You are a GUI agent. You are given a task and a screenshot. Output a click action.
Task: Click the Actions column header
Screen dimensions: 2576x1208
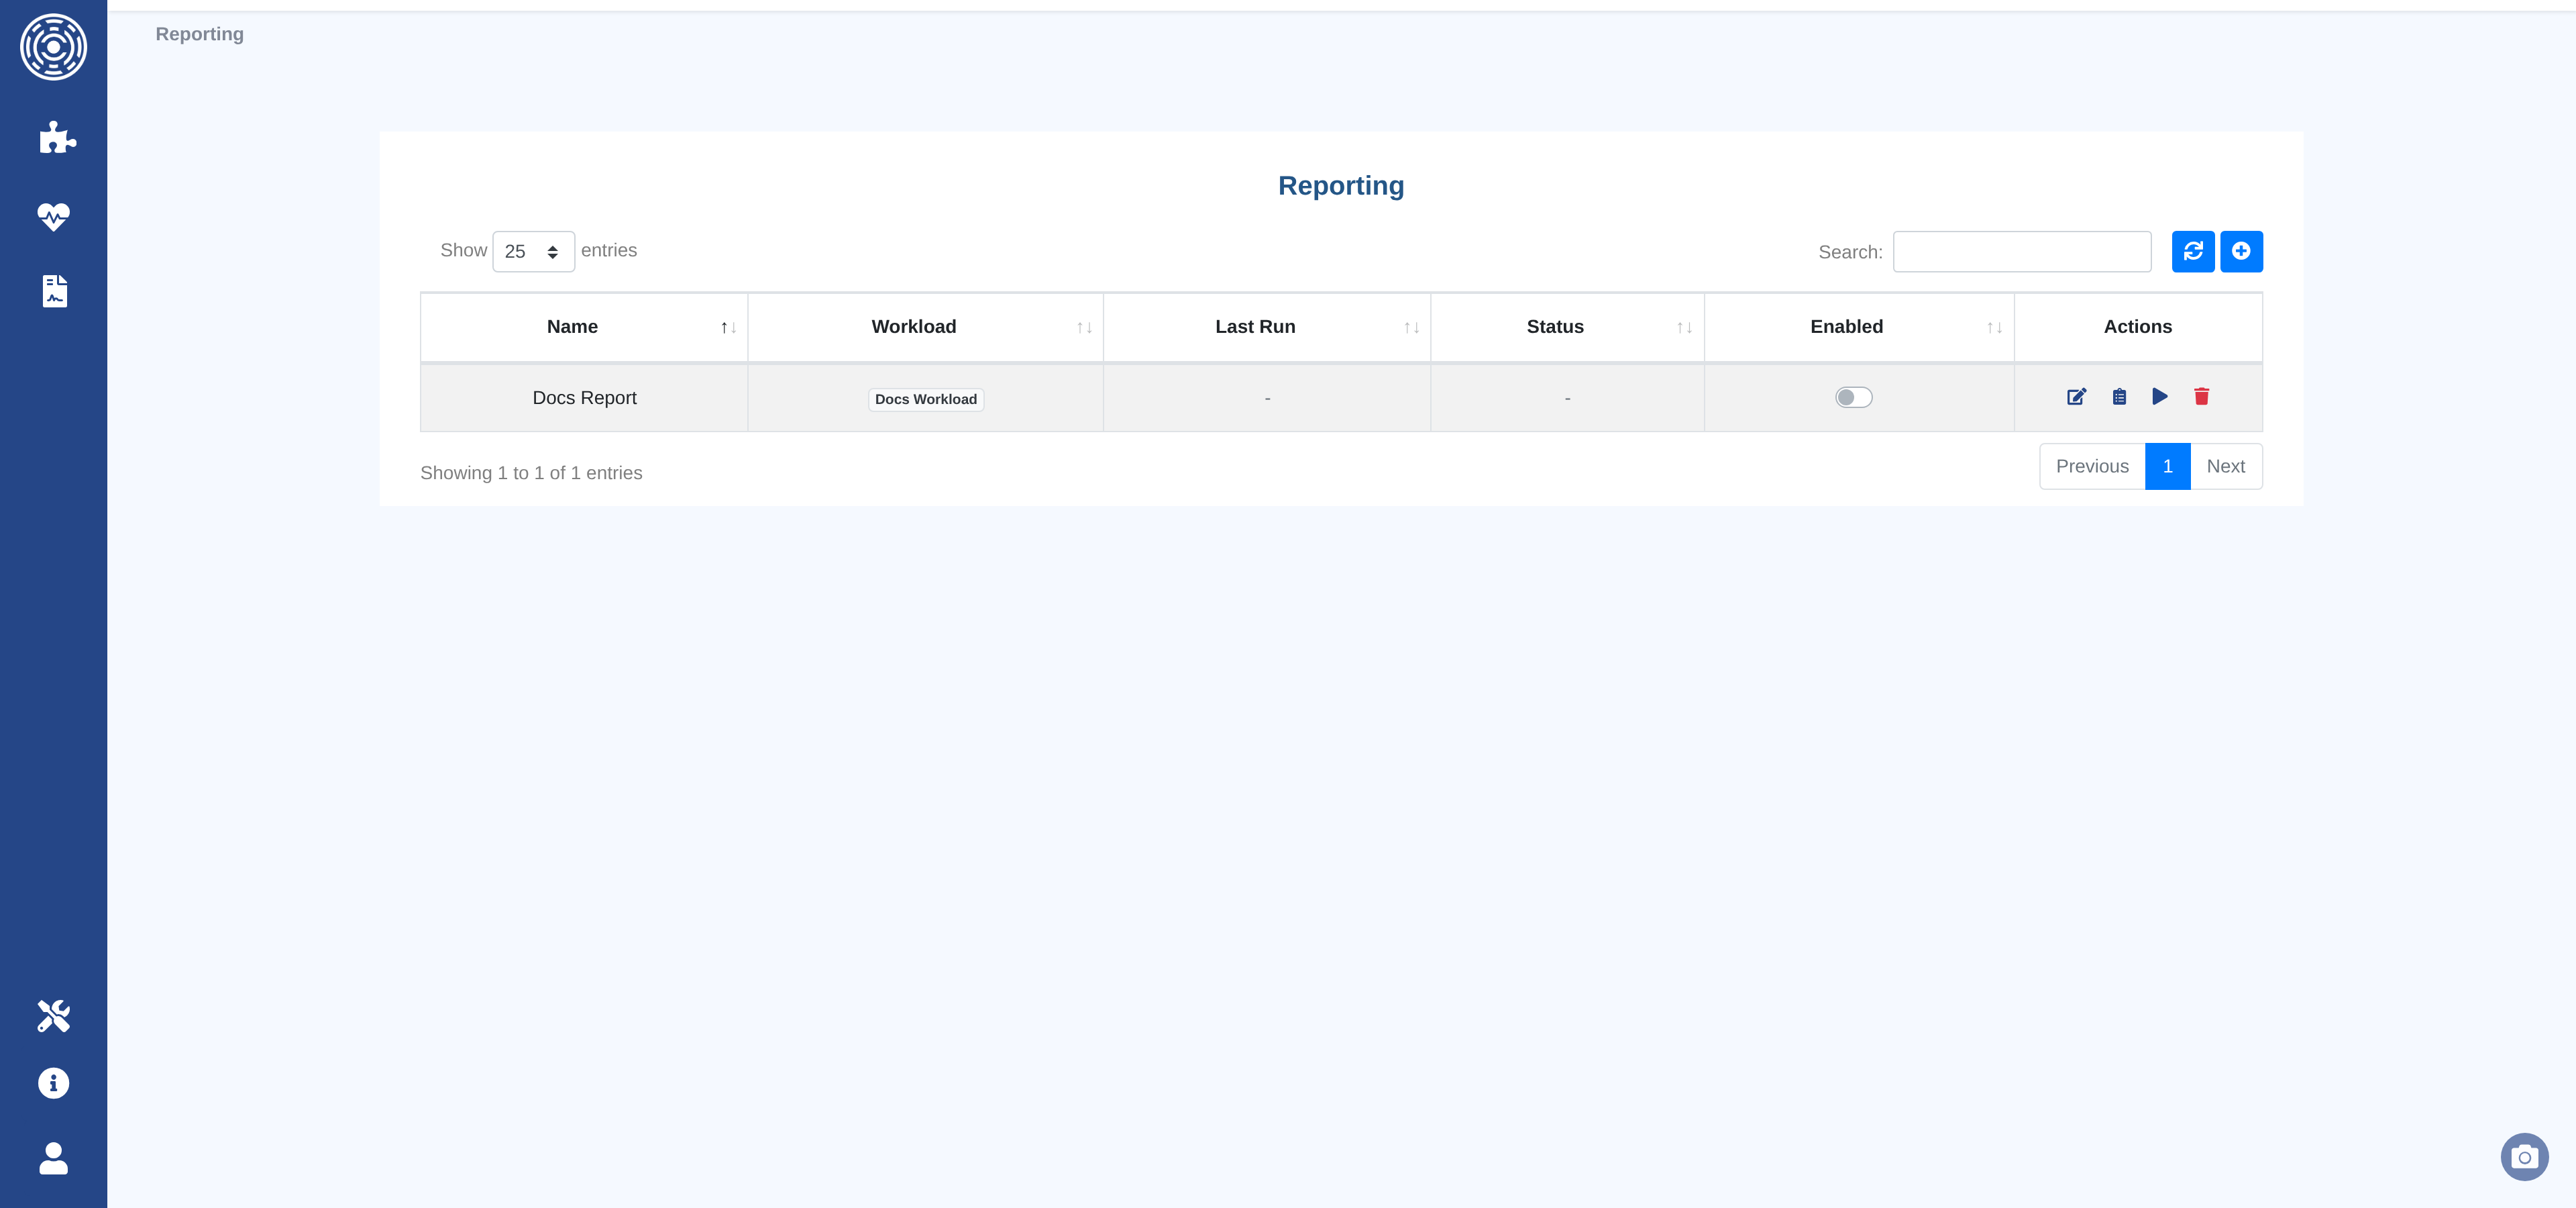click(x=2138, y=327)
